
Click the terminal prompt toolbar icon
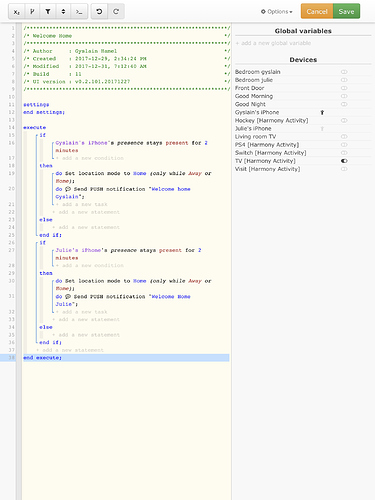(x=79, y=12)
